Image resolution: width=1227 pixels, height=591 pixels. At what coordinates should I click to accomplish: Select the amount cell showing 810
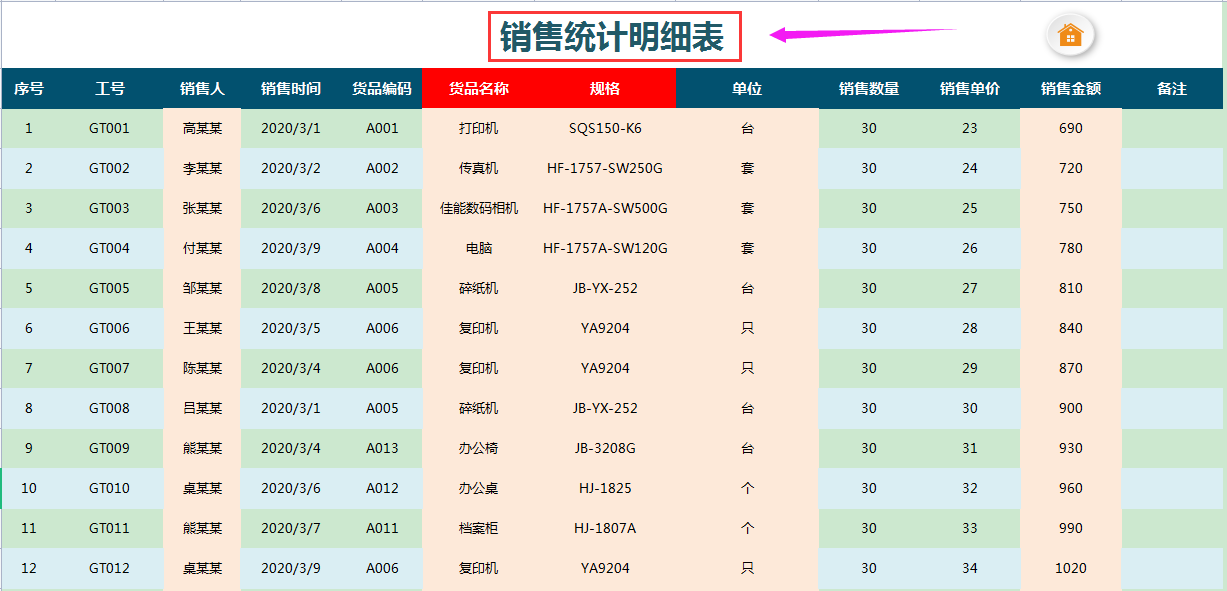[x=1071, y=288]
